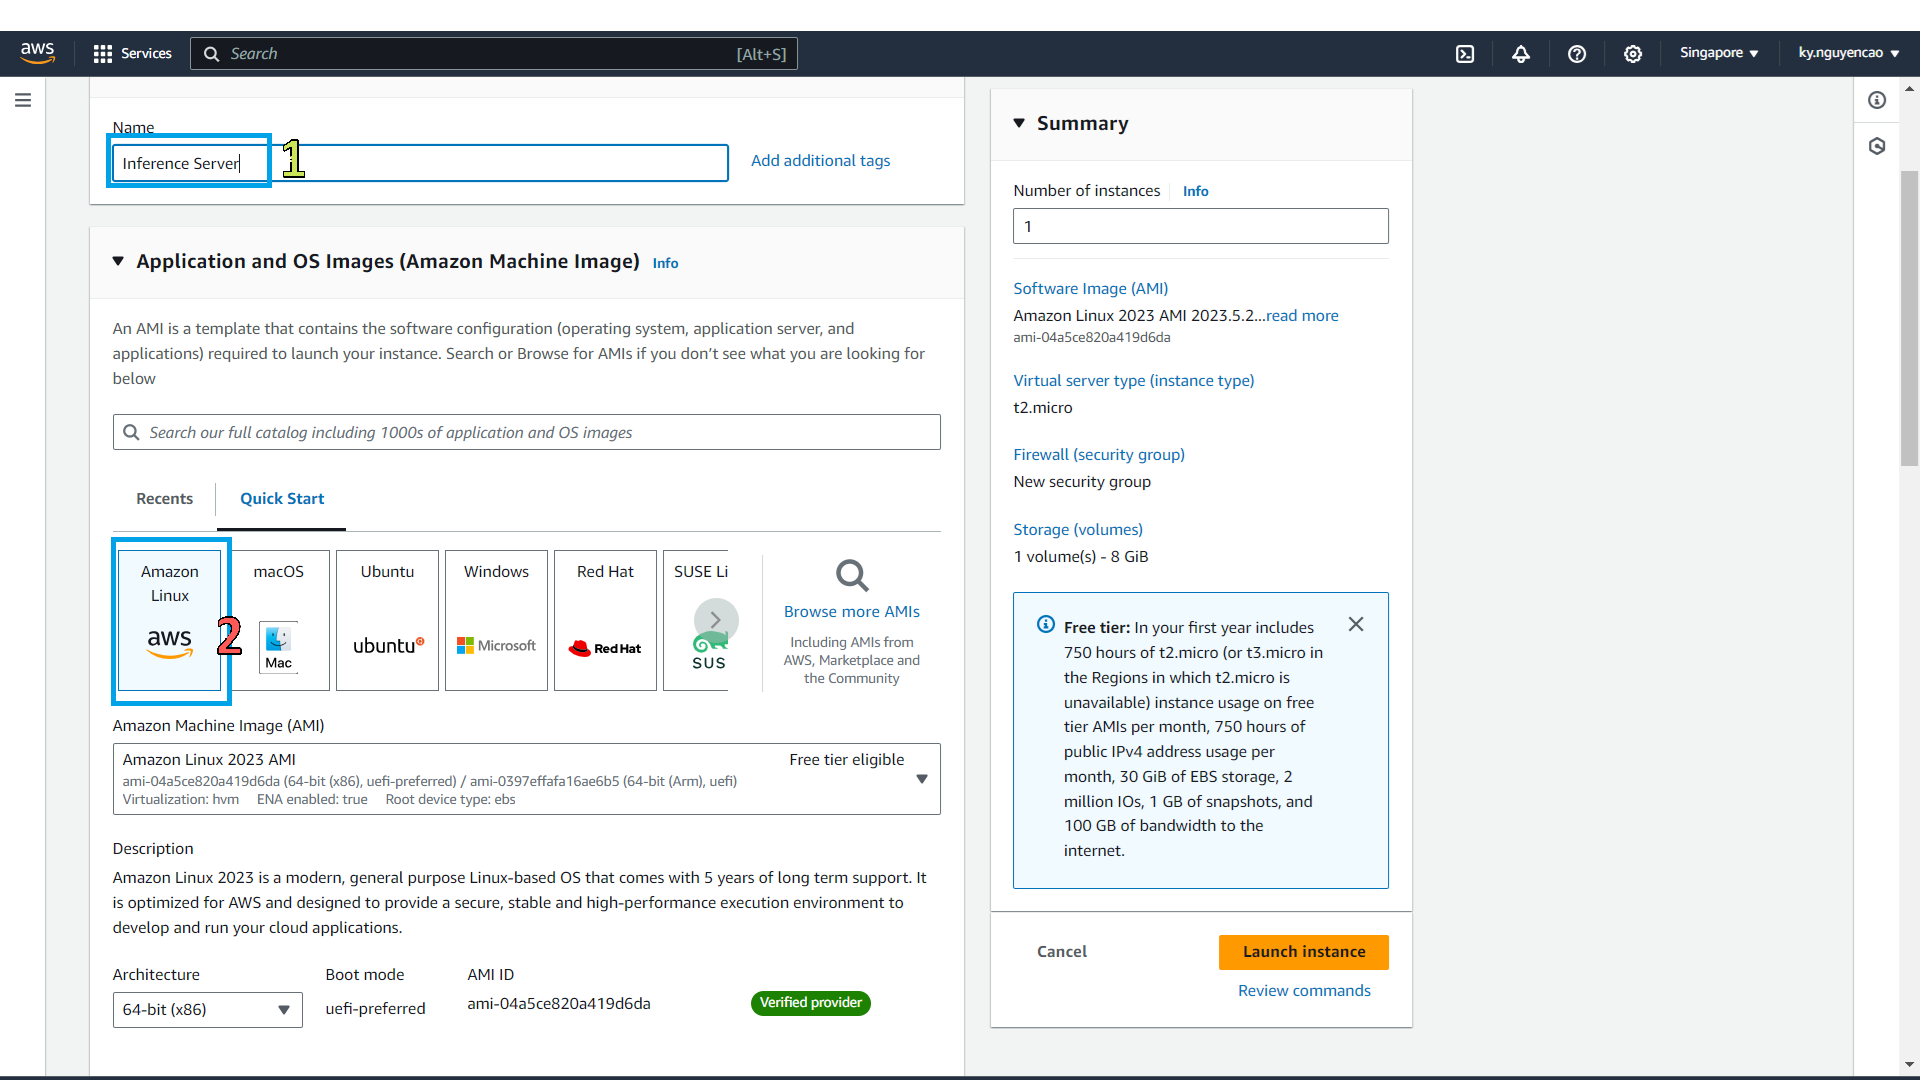Expand the AMI selection dropdown arrow

[x=922, y=778]
